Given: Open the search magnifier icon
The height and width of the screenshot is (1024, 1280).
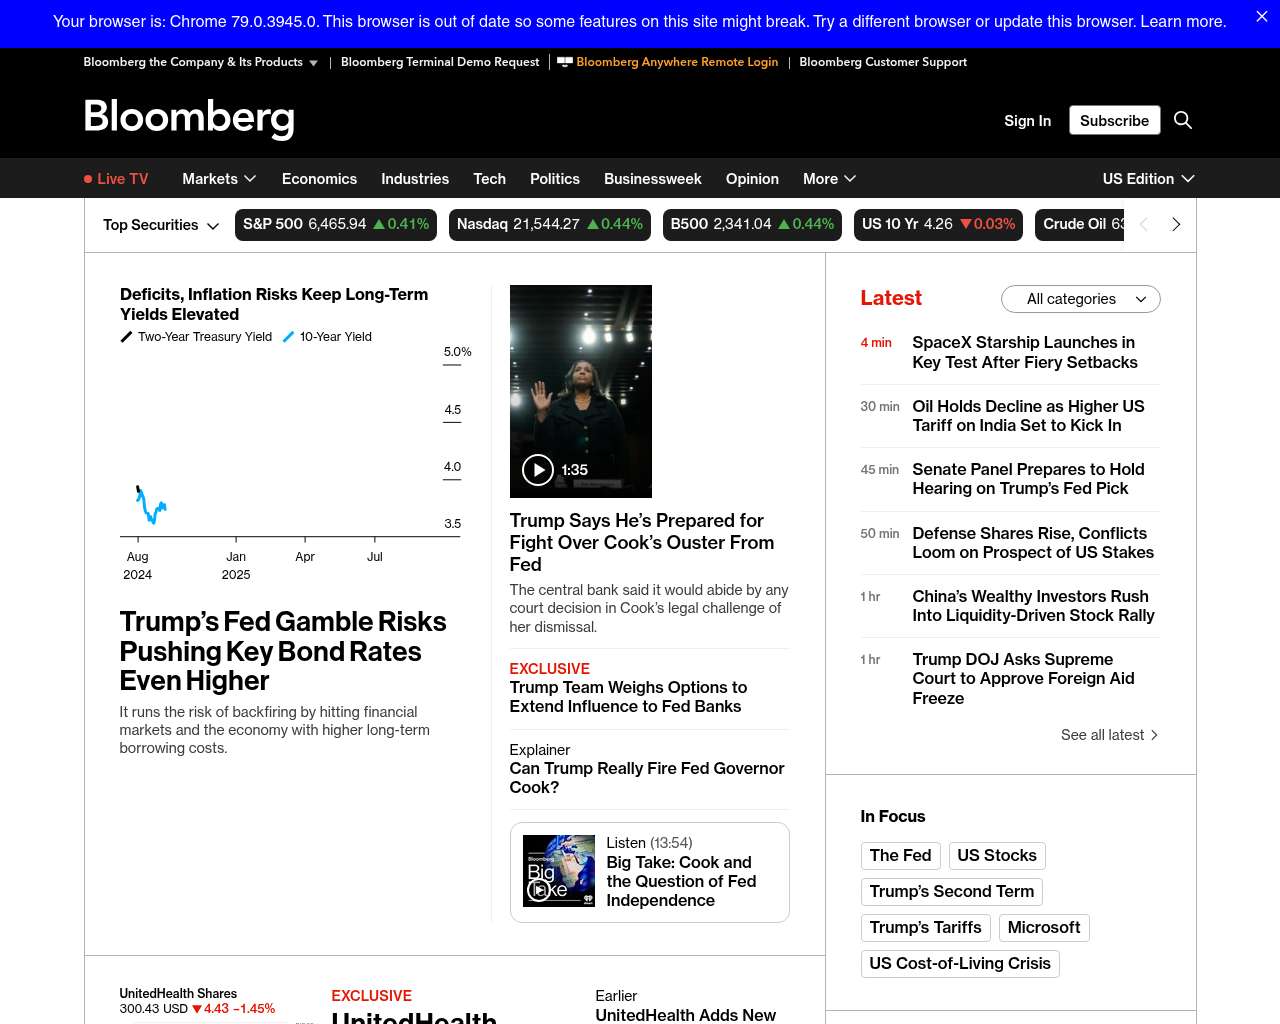Looking at the screenshot, I should pyautogui.click(x=1183, y=120).
